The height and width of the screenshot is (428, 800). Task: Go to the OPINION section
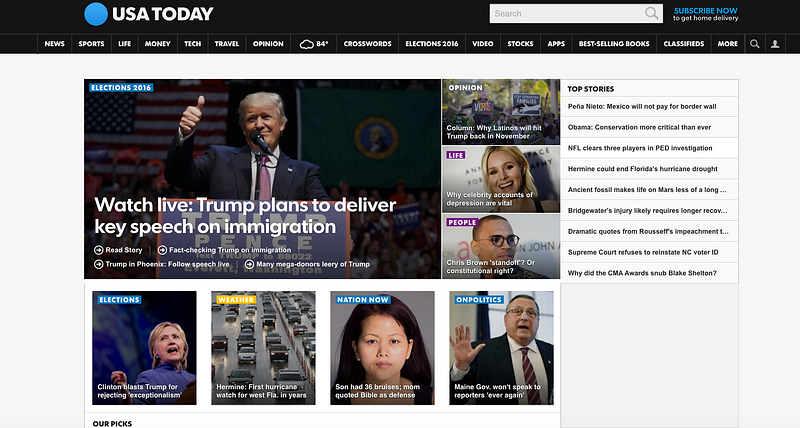tap(268, 44)
